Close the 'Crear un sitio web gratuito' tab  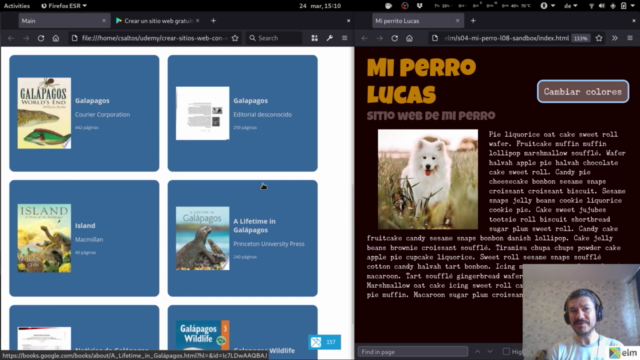pyautogui.click(x=198, y=20)
